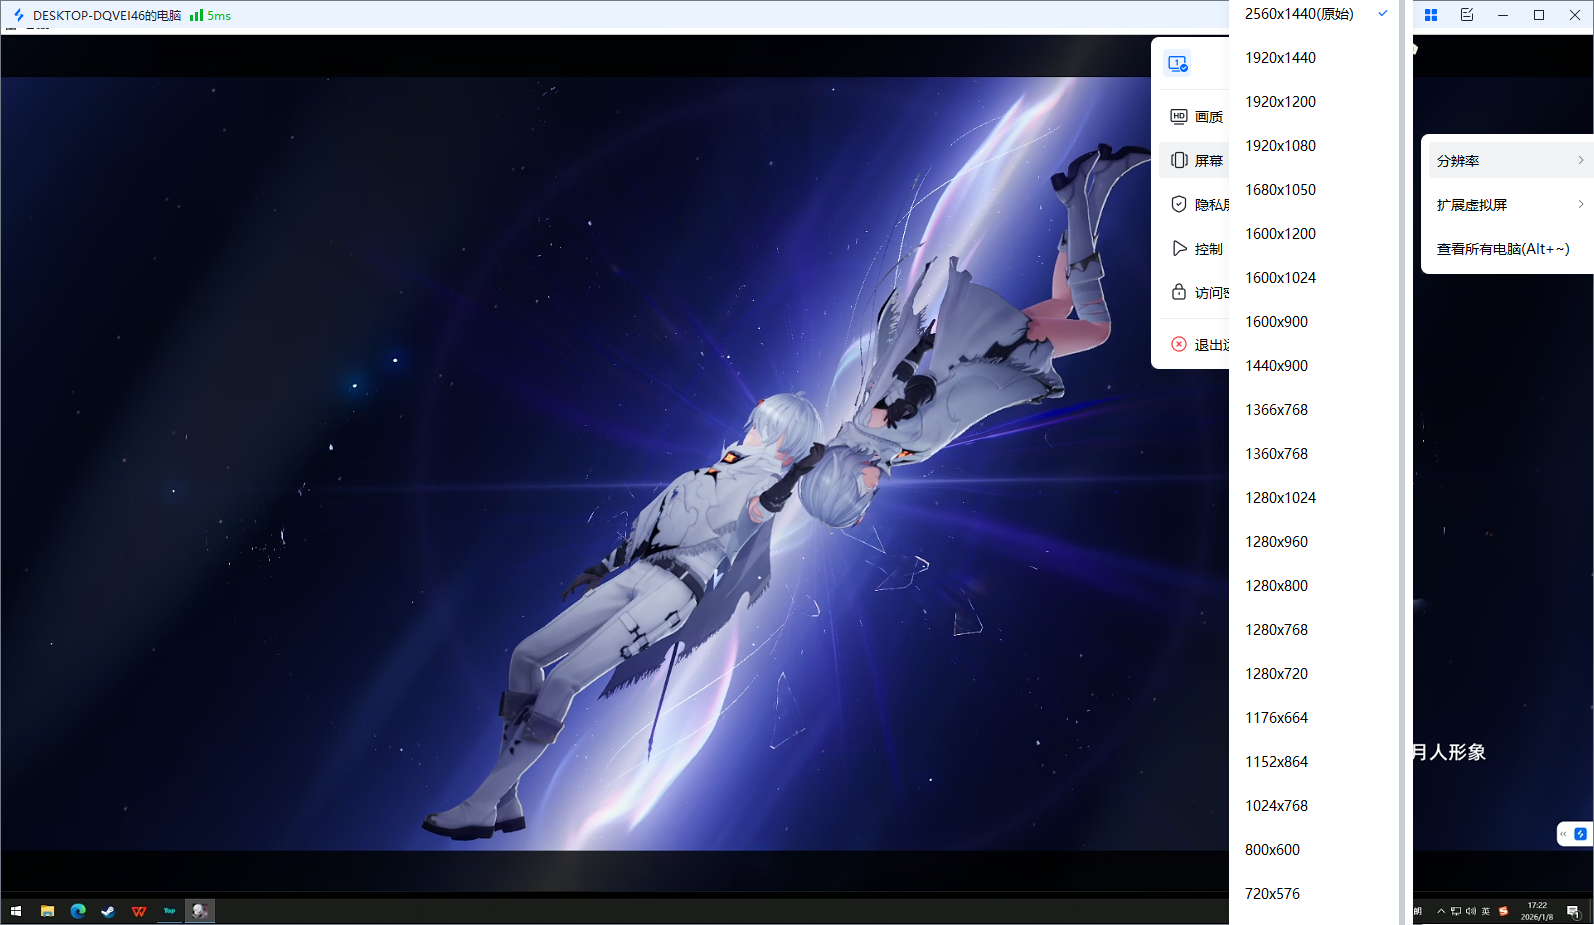1594x925 pixels.
Task: Click the 控制 control menu entry
Action: [1197, 249]
